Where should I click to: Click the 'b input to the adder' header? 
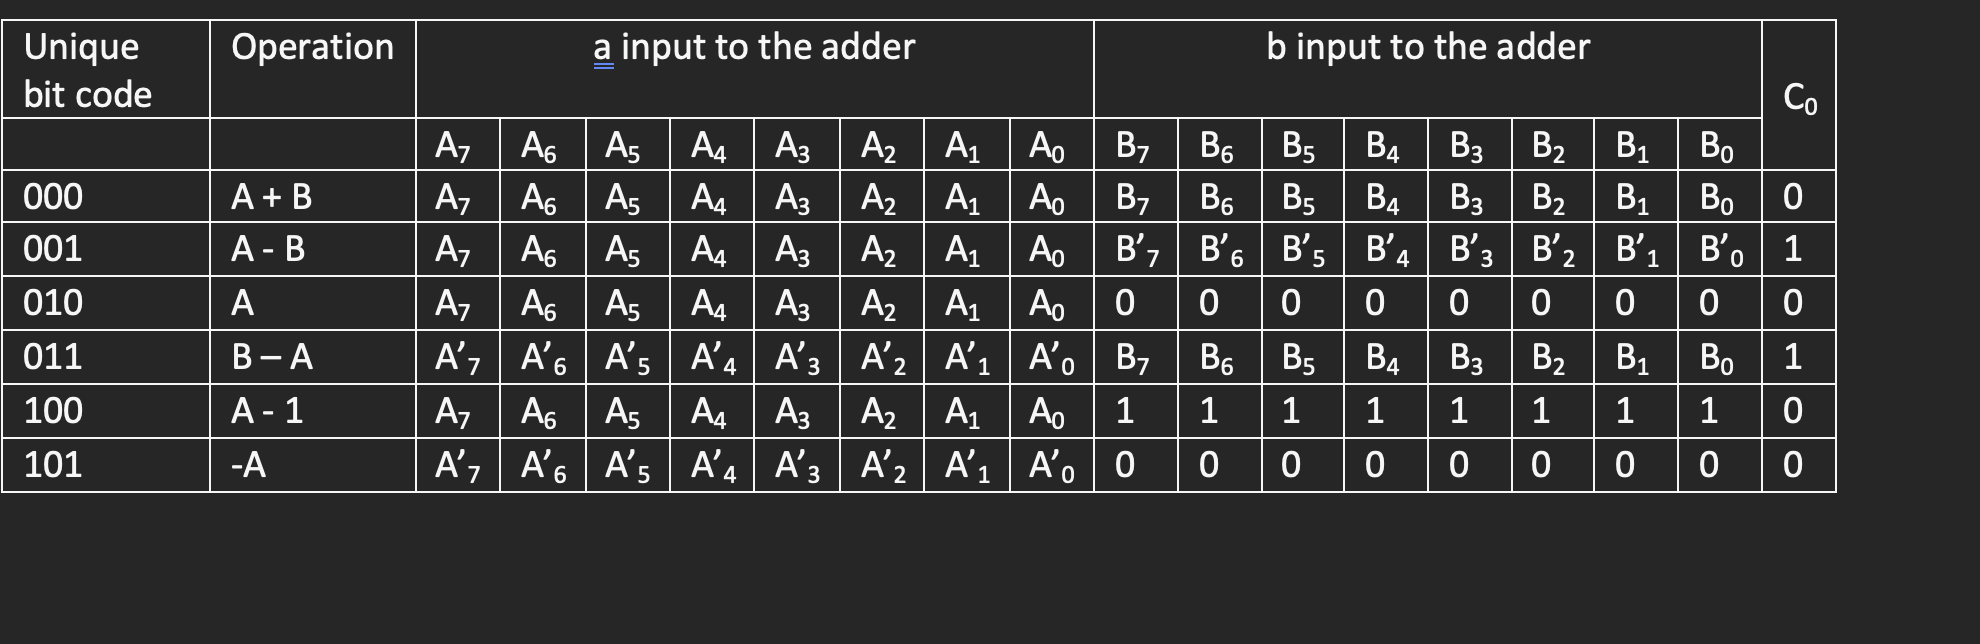click(1428, 69)
